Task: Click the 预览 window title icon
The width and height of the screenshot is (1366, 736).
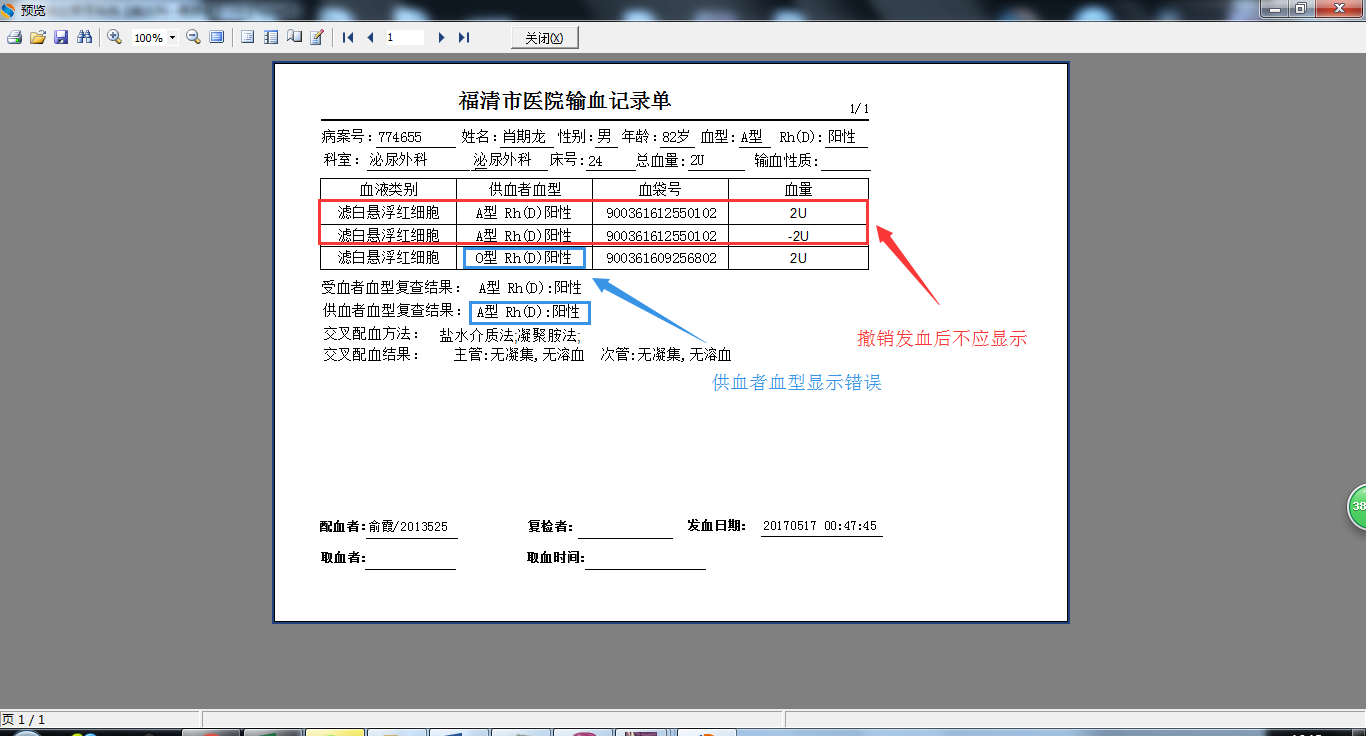Action: tap(9, 9)
